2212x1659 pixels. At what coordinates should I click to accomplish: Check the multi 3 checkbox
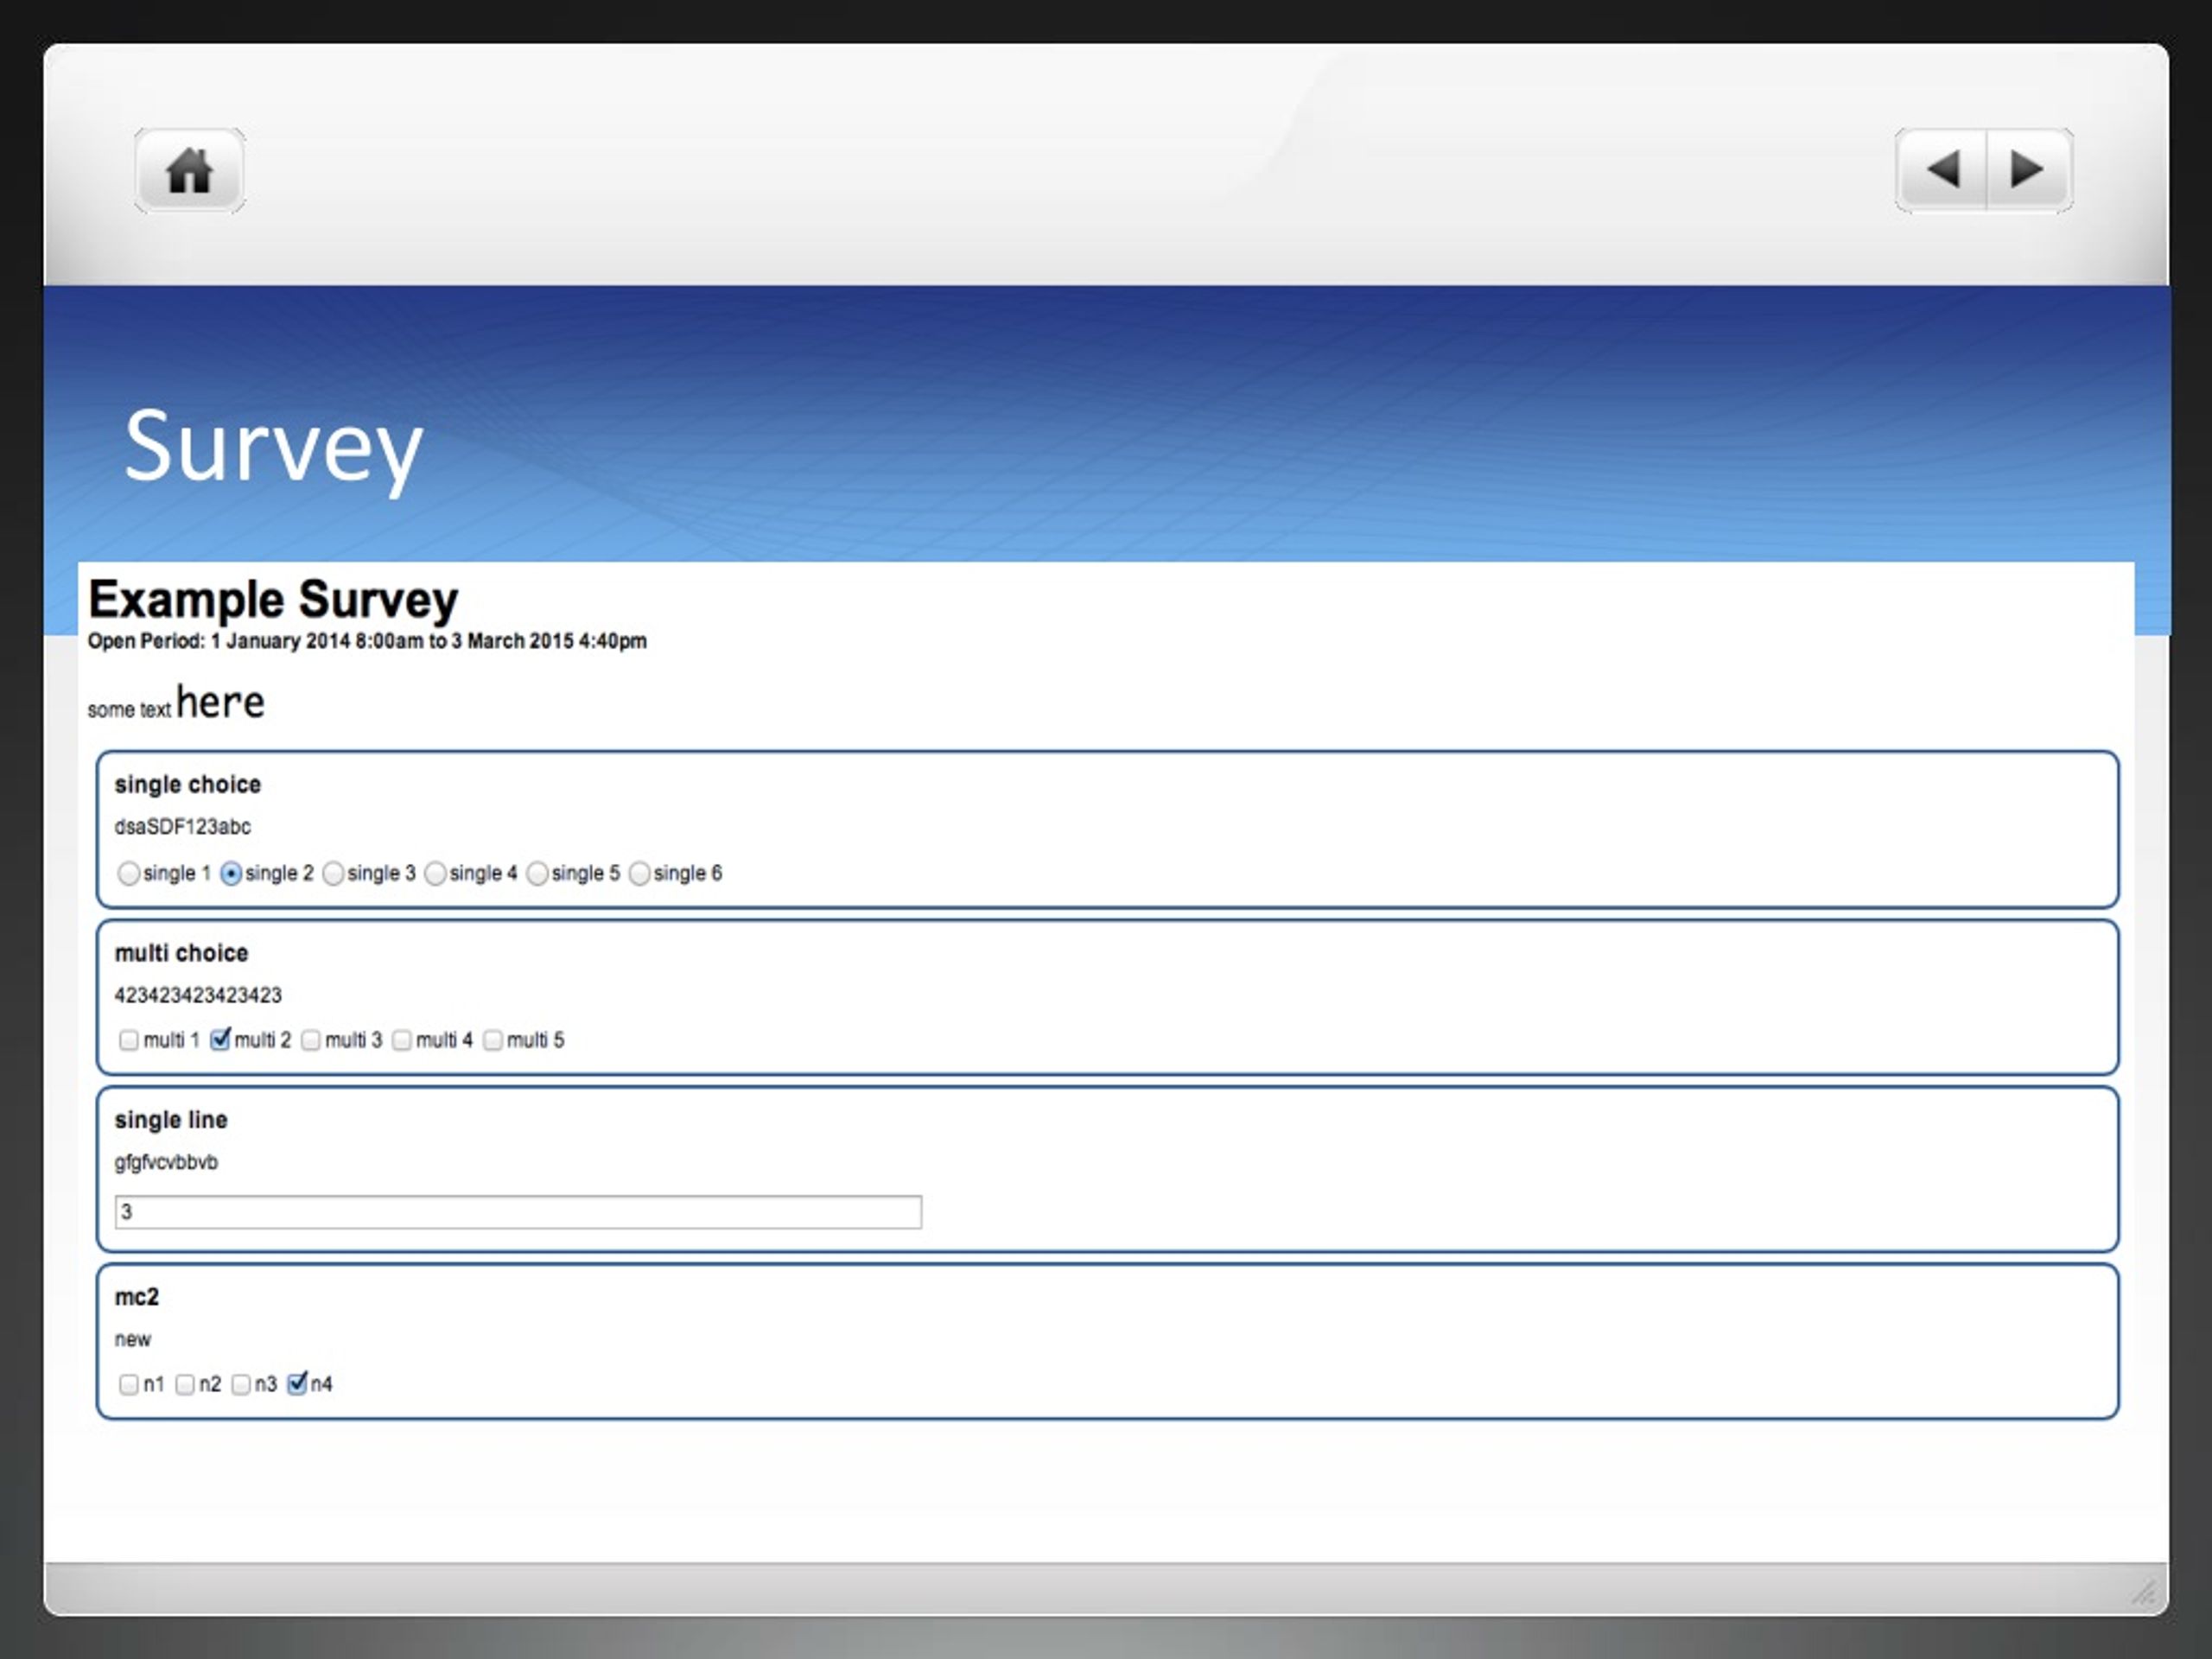(x=311, y=1040)
